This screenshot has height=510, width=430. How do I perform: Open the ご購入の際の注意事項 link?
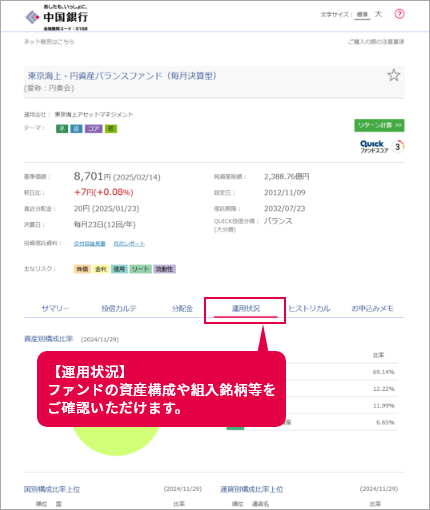coord(376,42)
